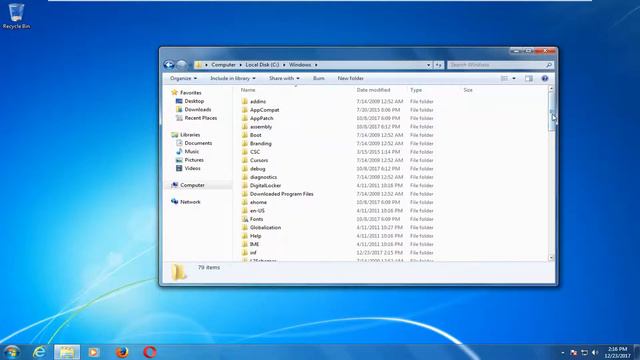
Task: Select the Fonts folder icon
Action: click(244, 219)
